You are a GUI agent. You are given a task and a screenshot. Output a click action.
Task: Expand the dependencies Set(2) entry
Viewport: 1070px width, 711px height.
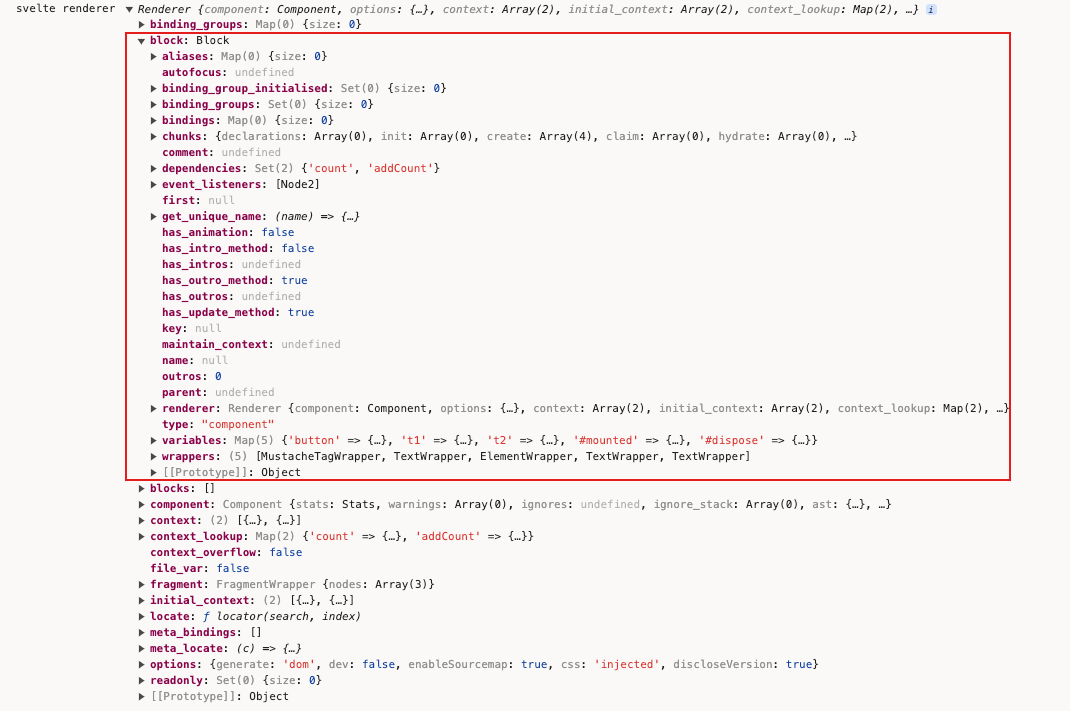pos(154,169)
